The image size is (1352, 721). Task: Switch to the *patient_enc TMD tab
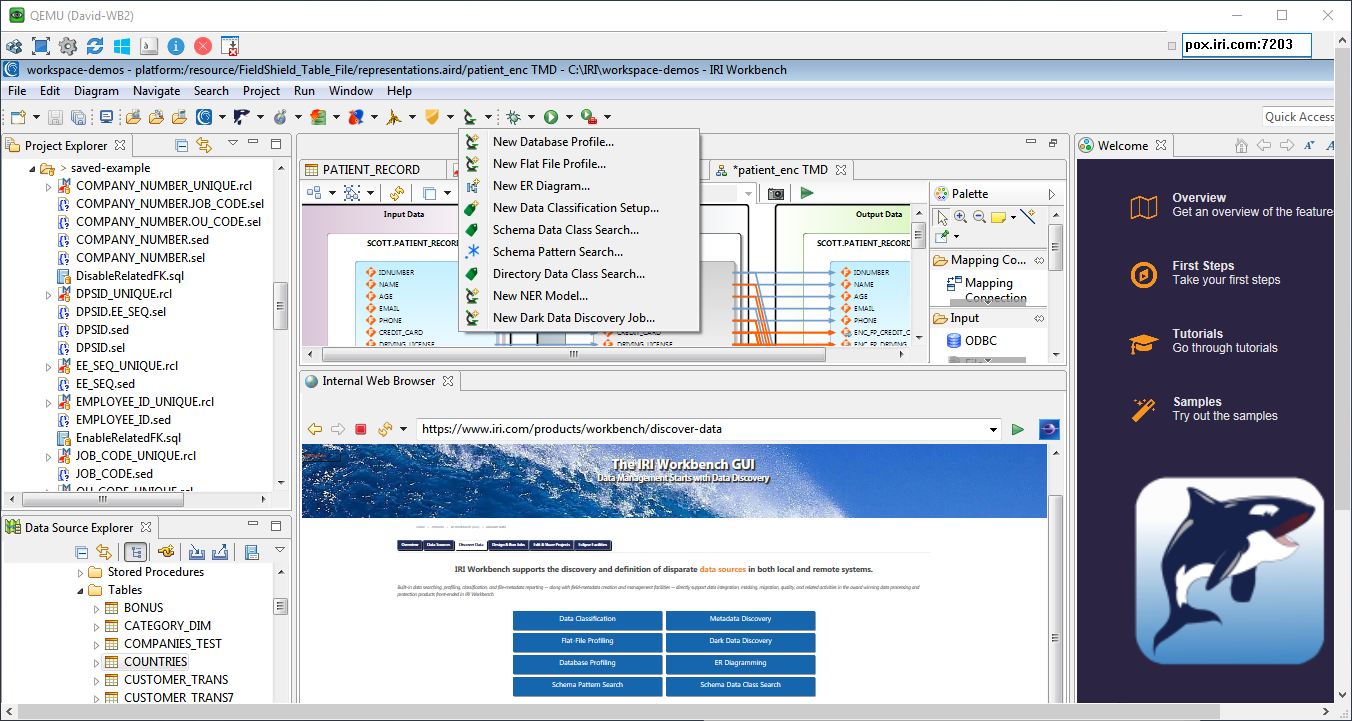(x=780, y=170)
